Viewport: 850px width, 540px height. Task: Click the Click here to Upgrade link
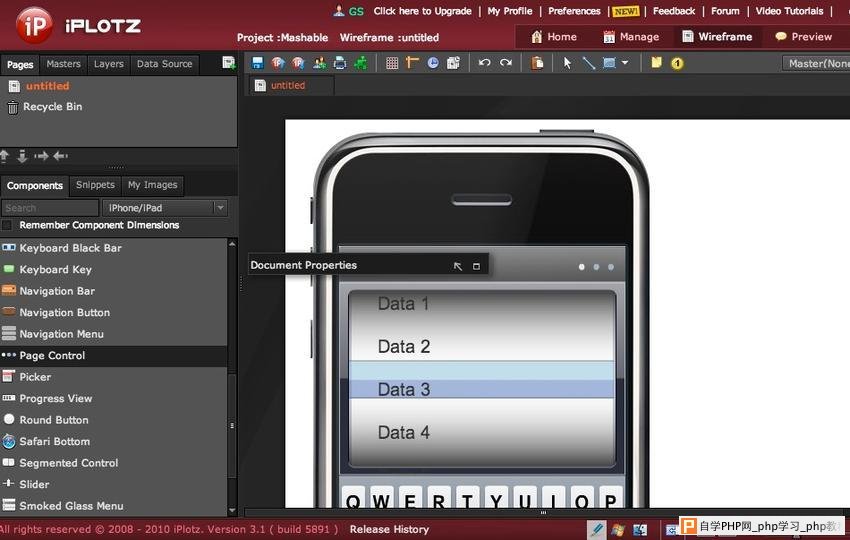point(422,11)
